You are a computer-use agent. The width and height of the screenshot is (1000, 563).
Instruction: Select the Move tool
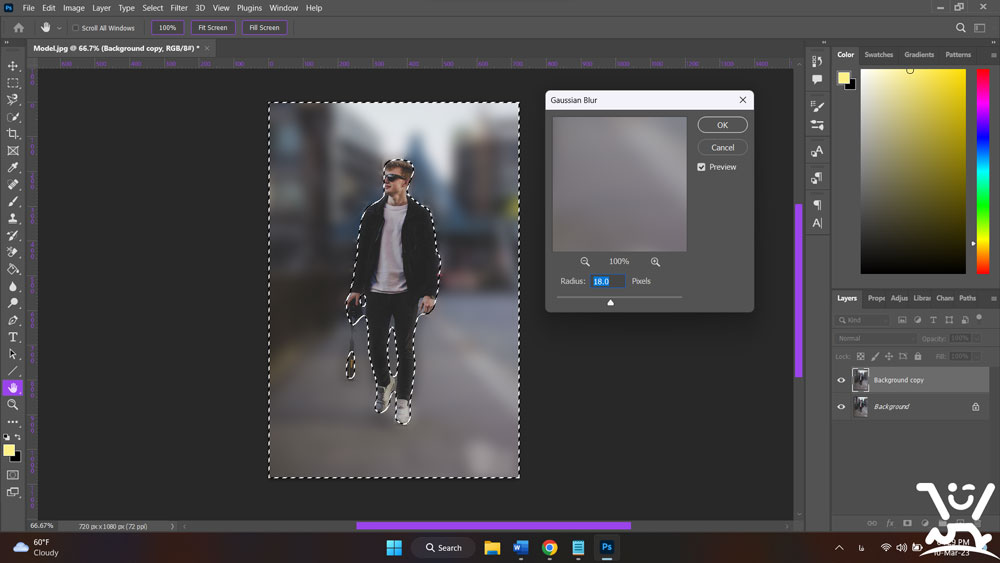(x=13, y=66)
